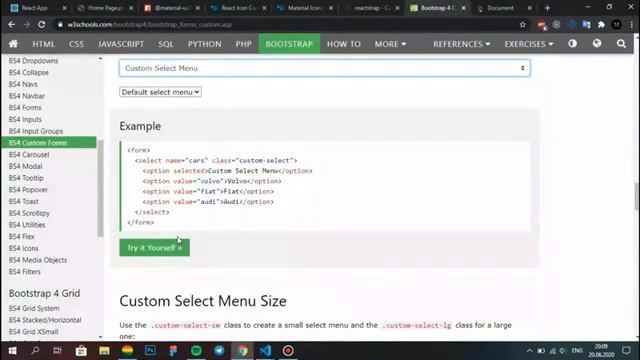Open Telegram from taskbar
The height and width of the screenshot is (360, 640).
[219, 351]
